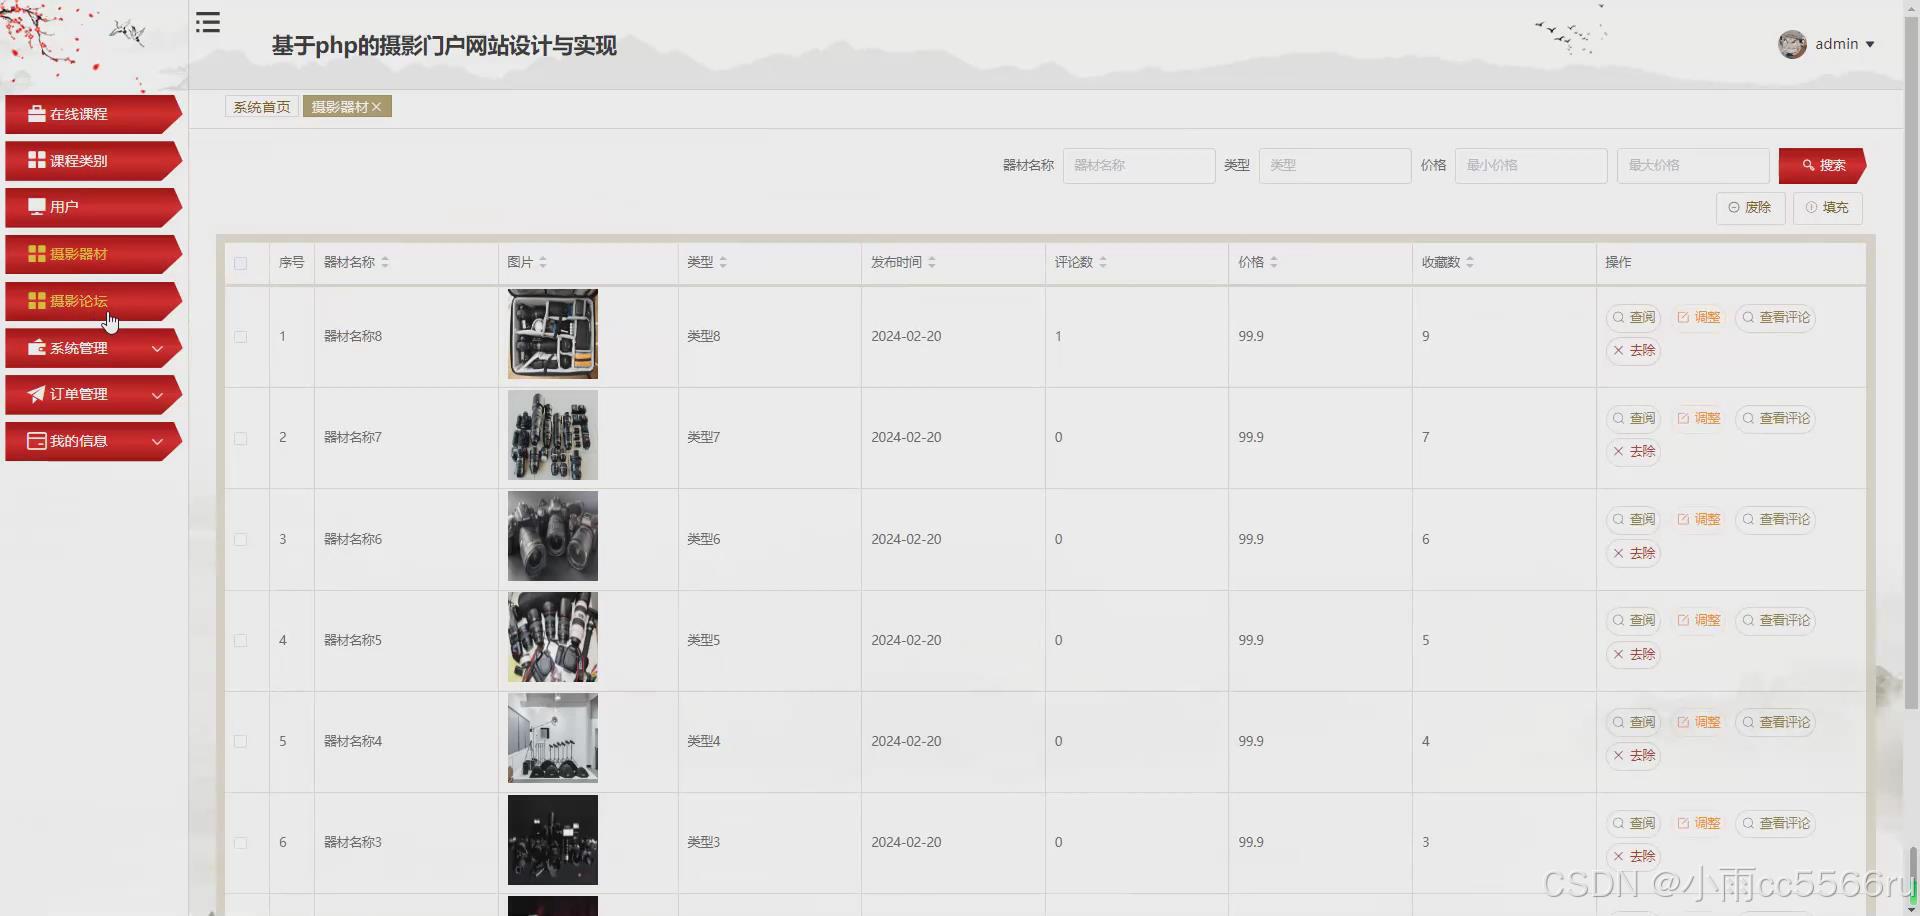Focus the 类型 search field
This screenshot has height=916, width=1920.
(x=1335, y=165)
